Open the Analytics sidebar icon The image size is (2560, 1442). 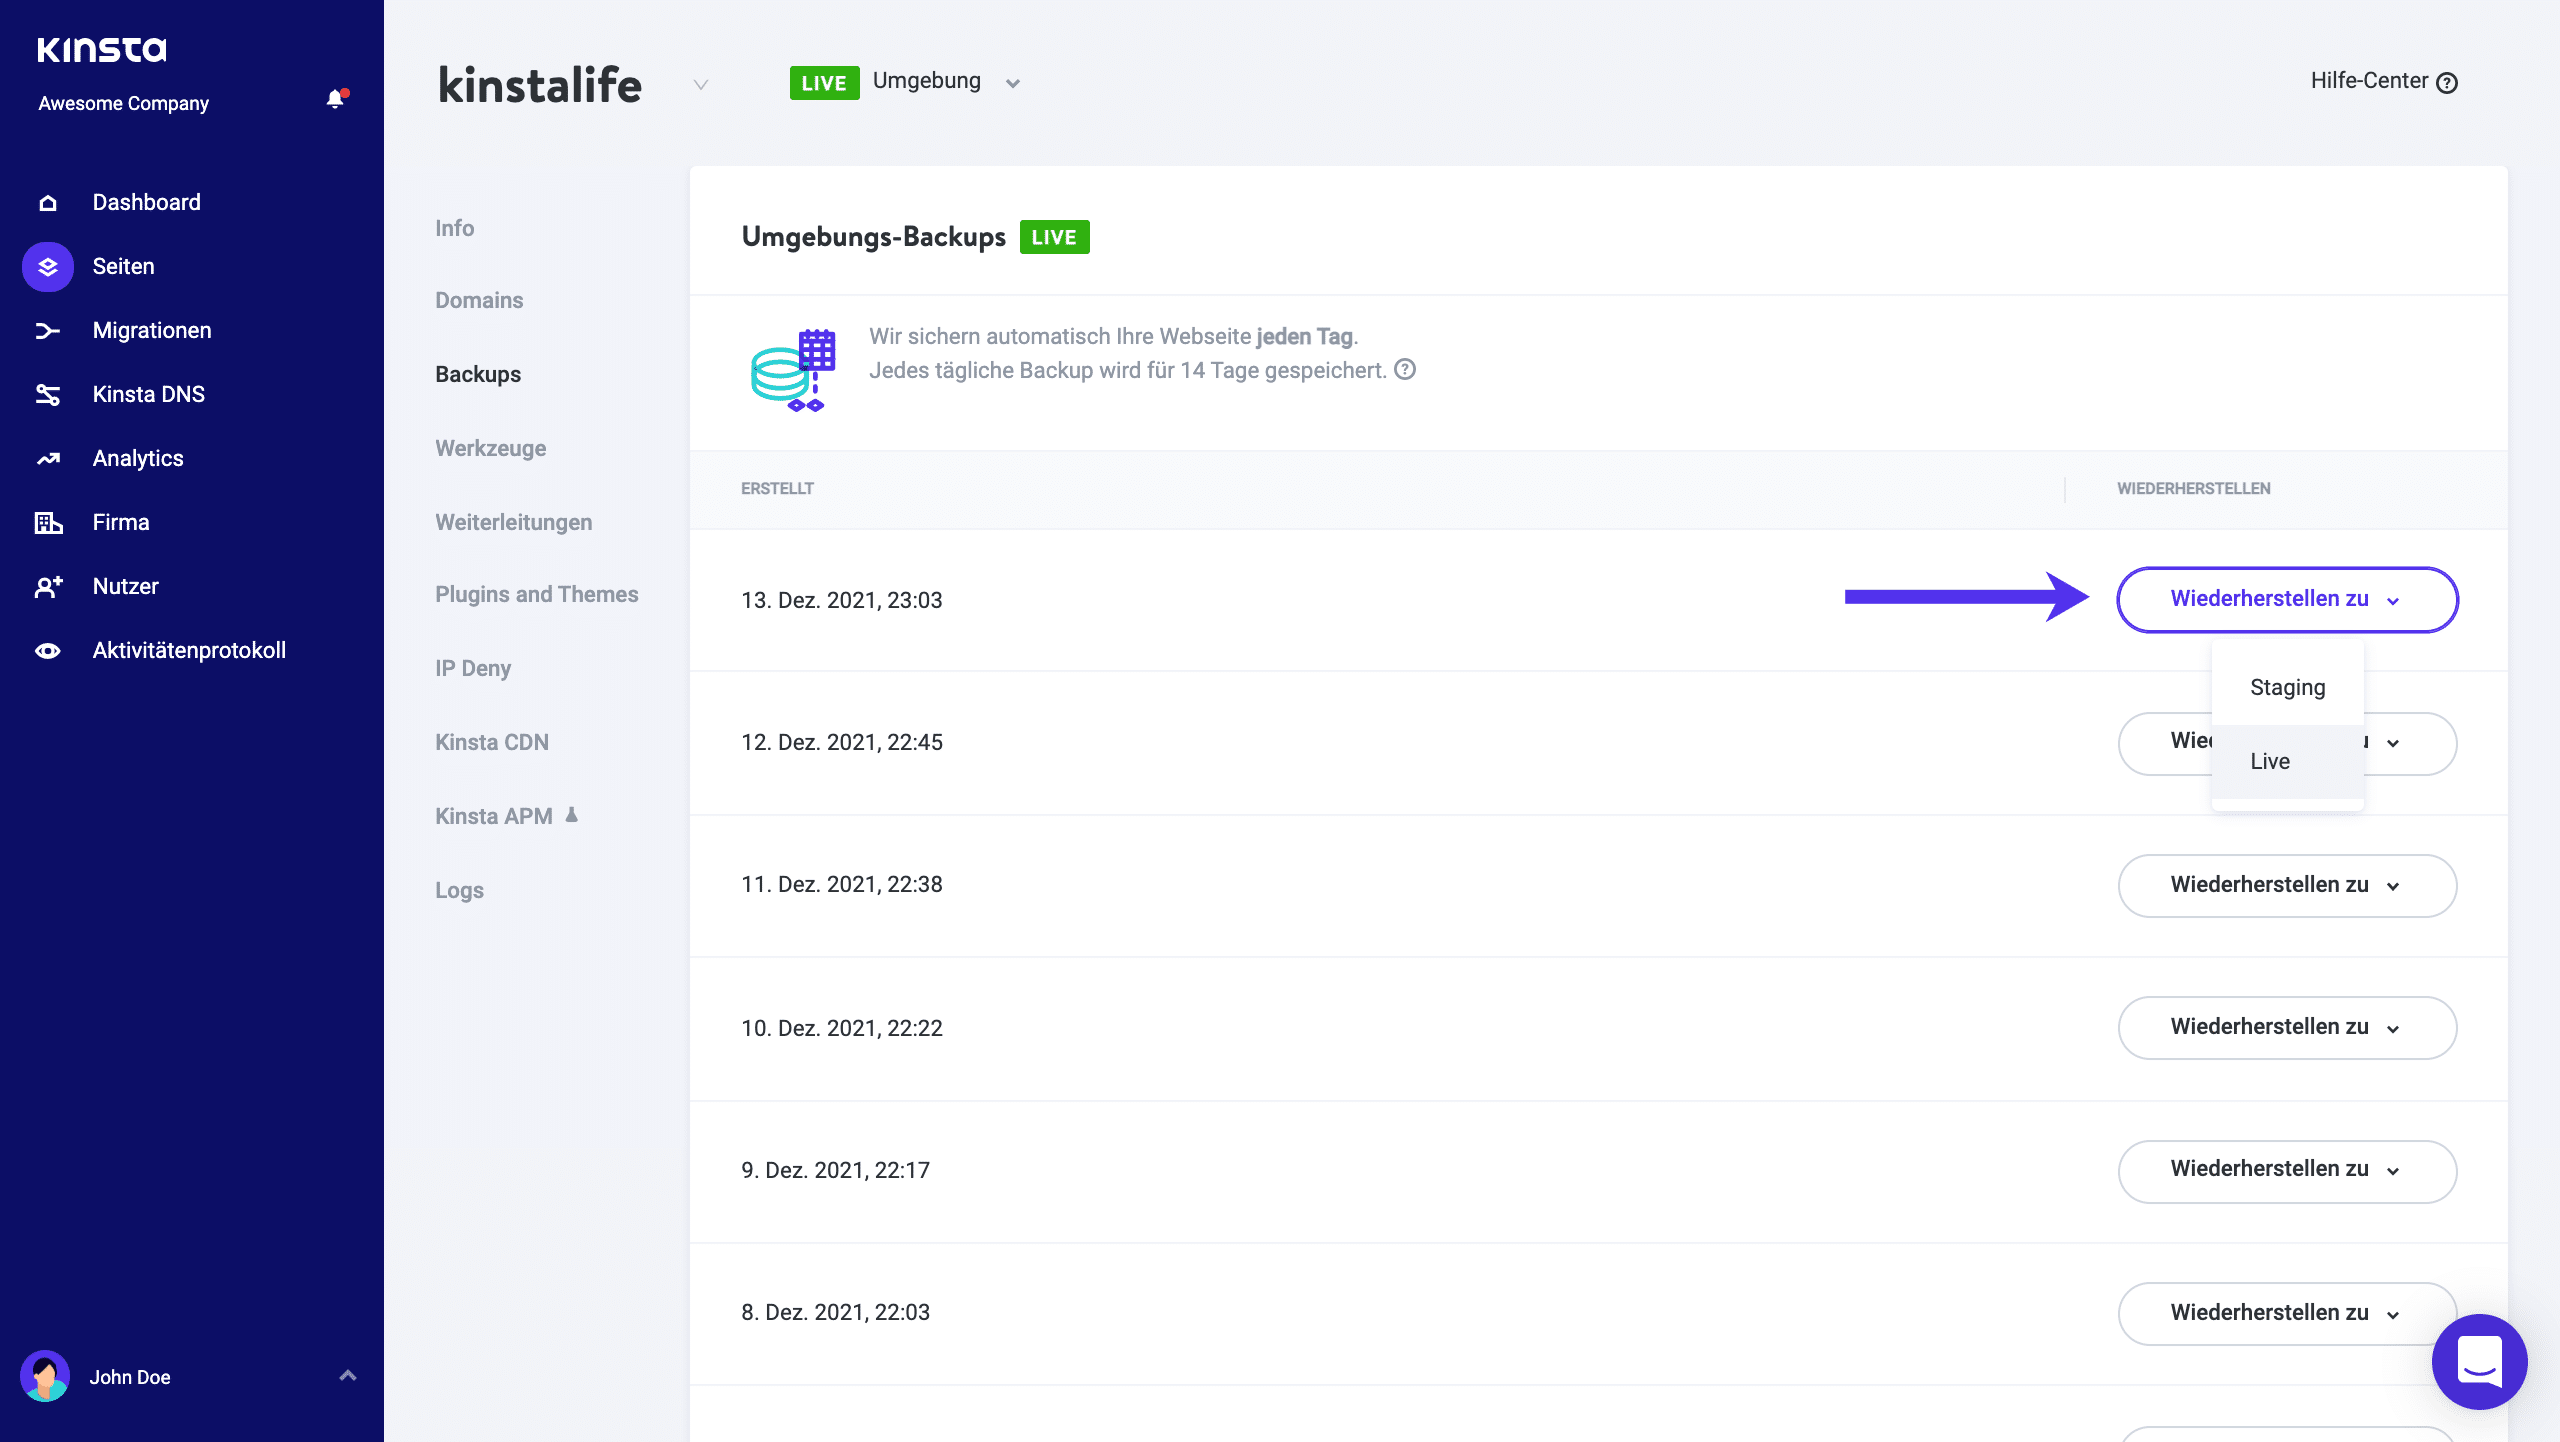click(x=47, y=459)
